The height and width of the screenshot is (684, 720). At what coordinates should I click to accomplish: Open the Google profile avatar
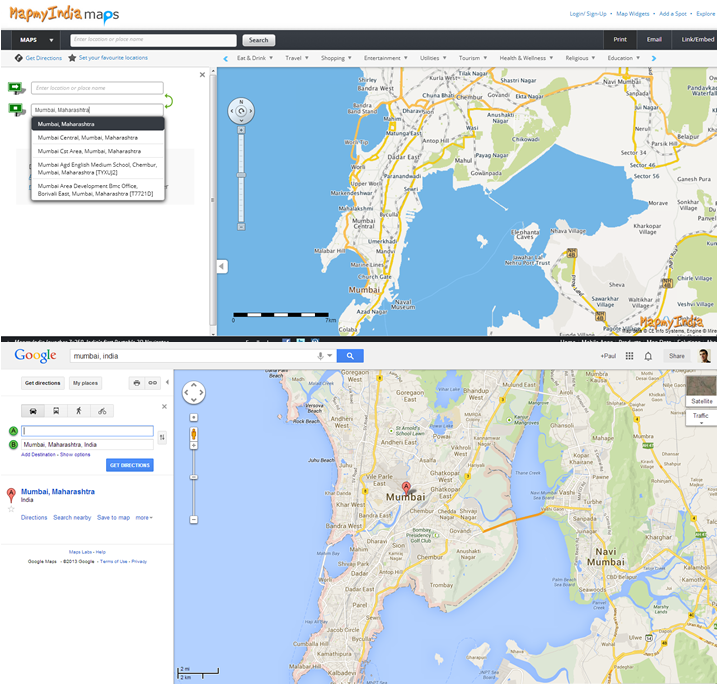(704, 356)
